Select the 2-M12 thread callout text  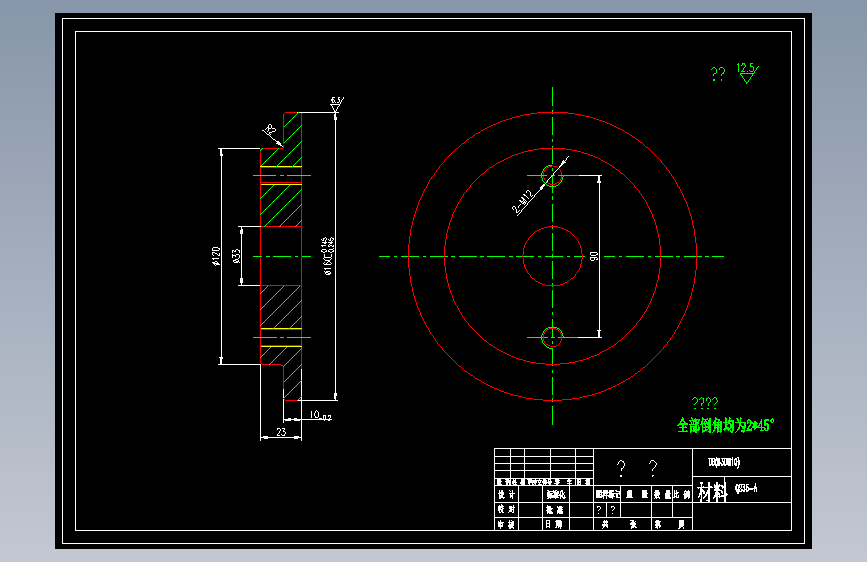point(523,202)
